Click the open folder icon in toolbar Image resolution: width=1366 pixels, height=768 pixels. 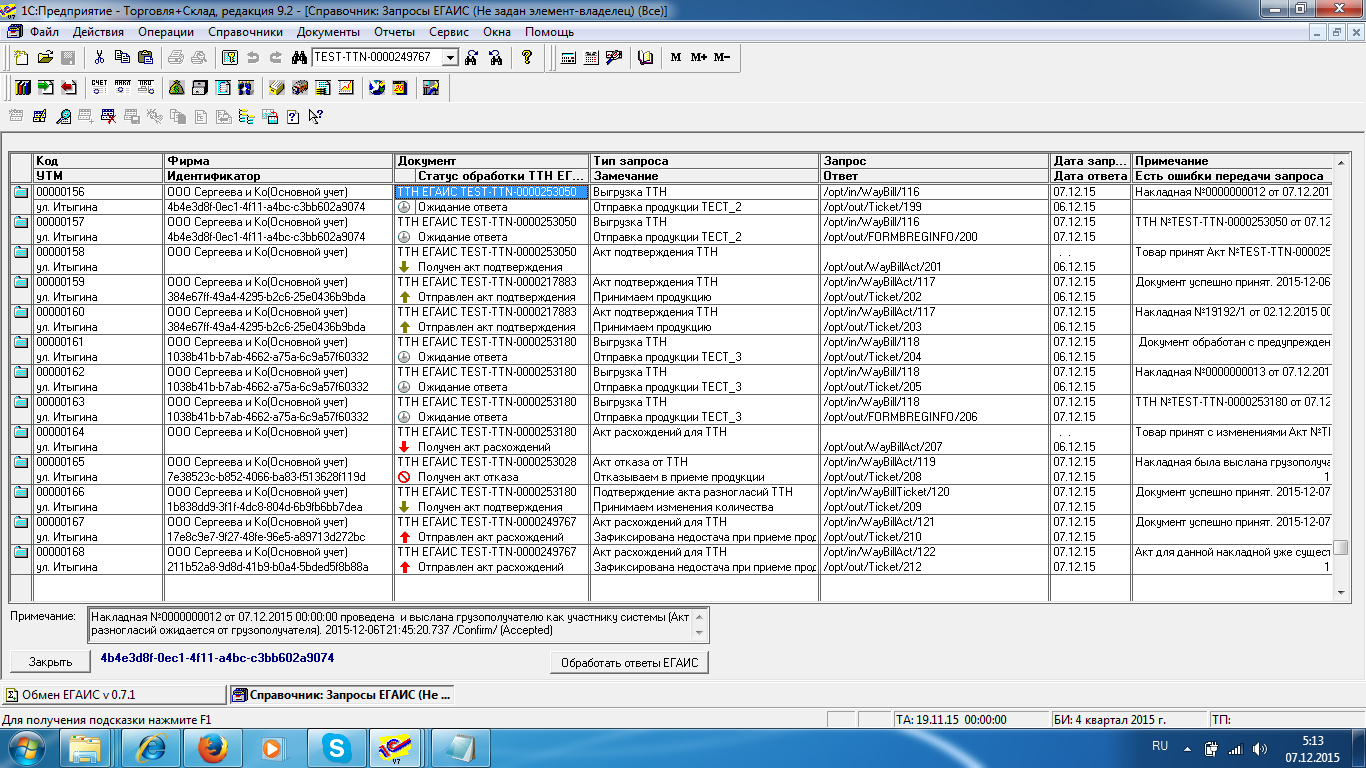click(45, 58)
